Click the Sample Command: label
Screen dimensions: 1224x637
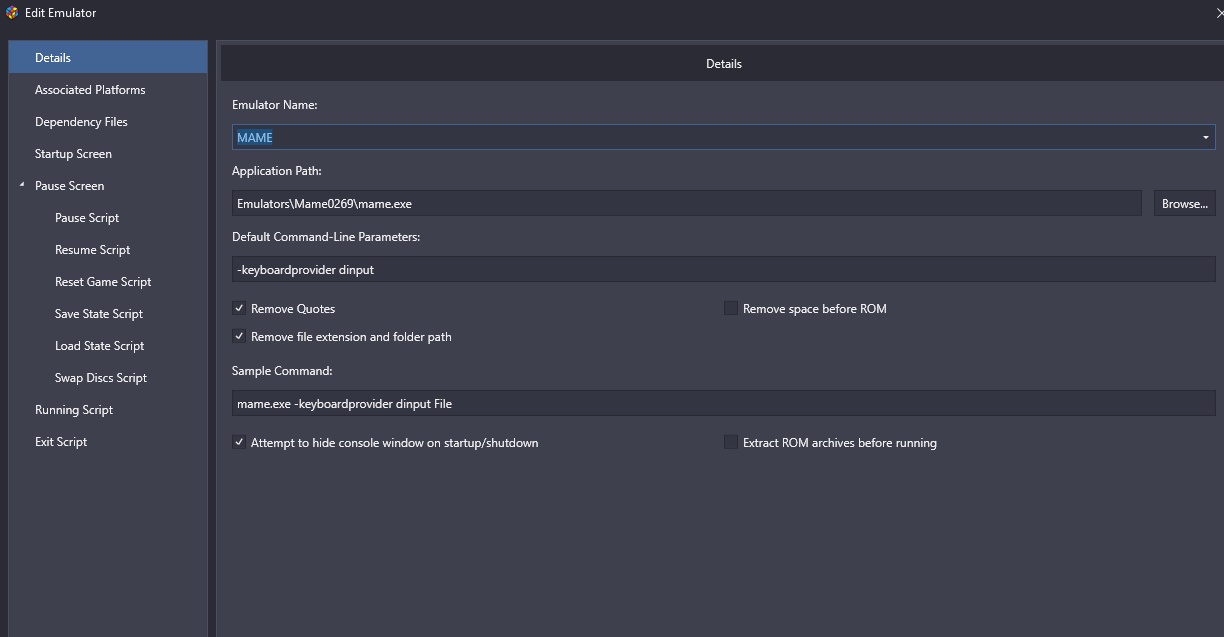click(282, 371)
